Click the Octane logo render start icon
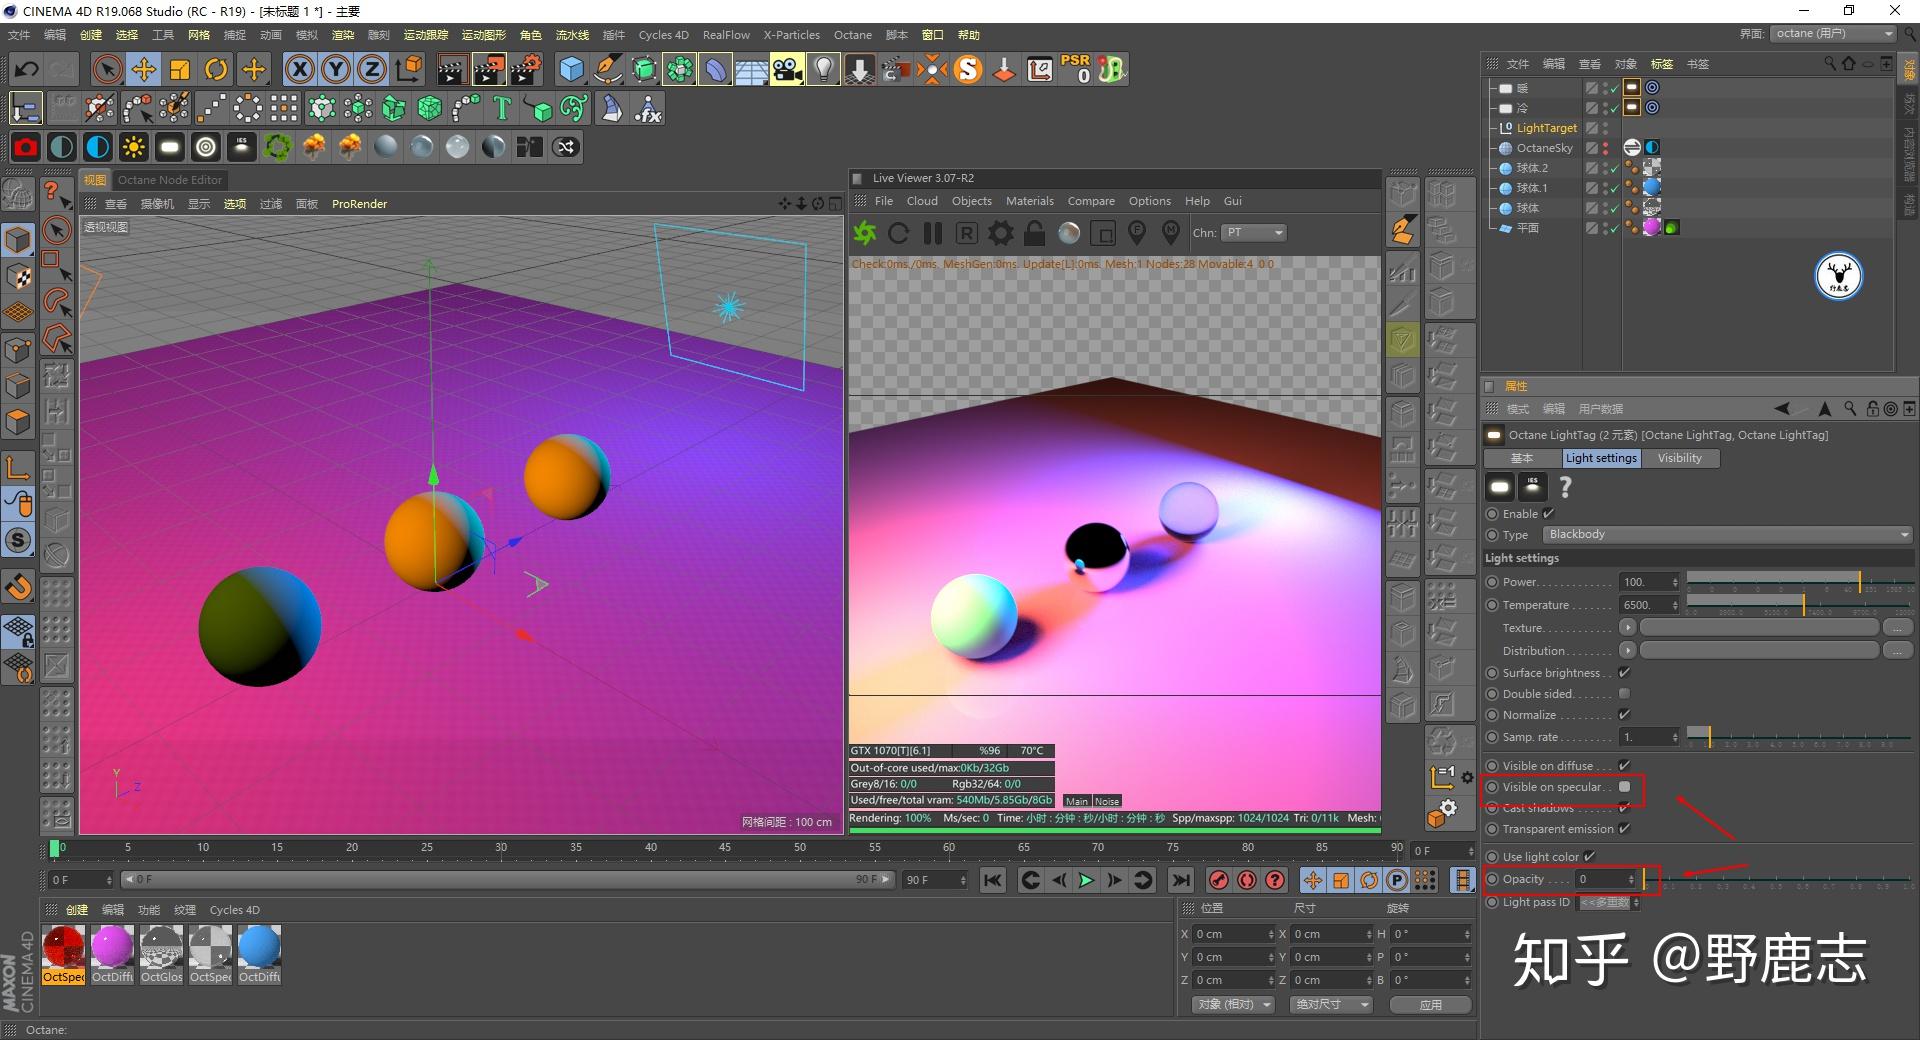 (865, 233)
